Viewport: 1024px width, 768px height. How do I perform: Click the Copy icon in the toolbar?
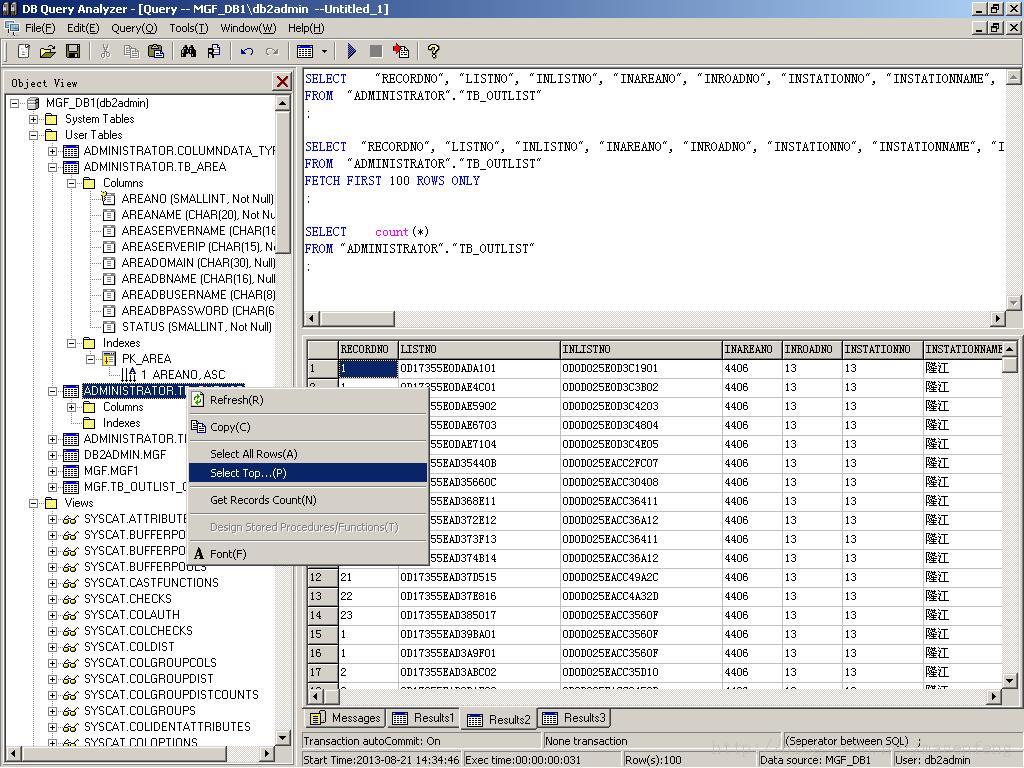pos(131,51)
